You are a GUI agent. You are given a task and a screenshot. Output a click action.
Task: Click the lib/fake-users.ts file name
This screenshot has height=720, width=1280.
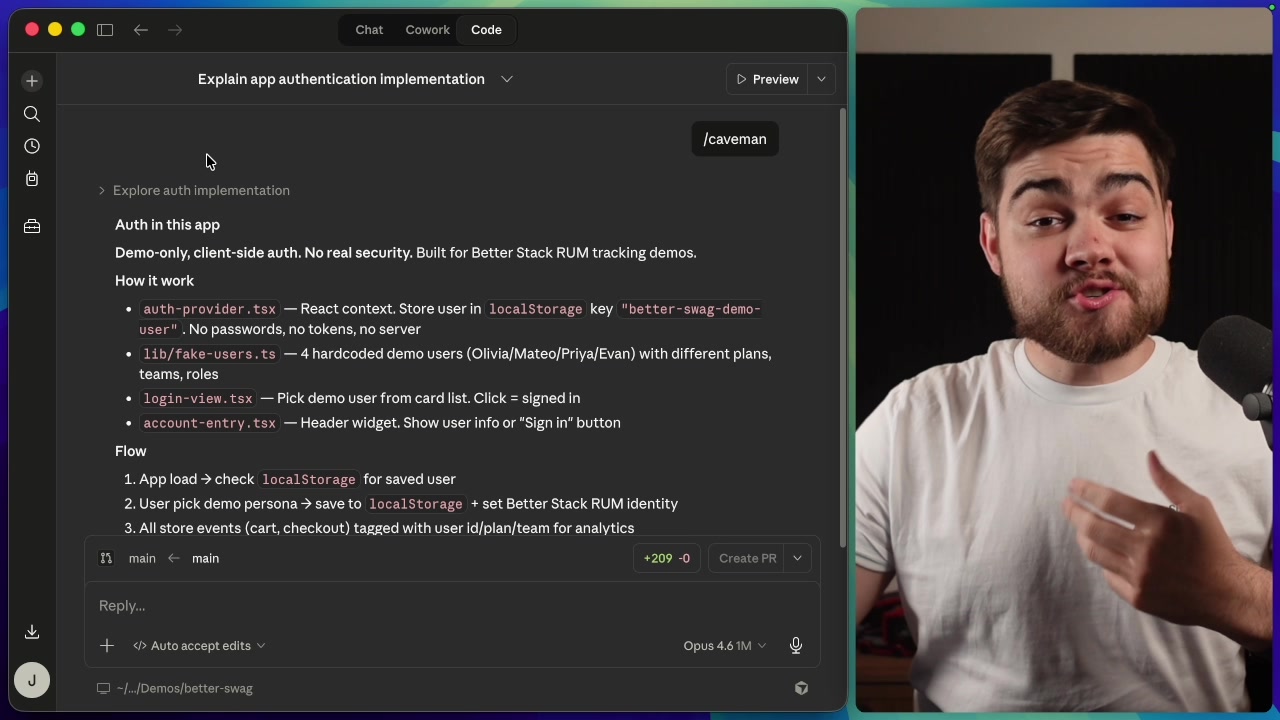(x=209, y=354)
